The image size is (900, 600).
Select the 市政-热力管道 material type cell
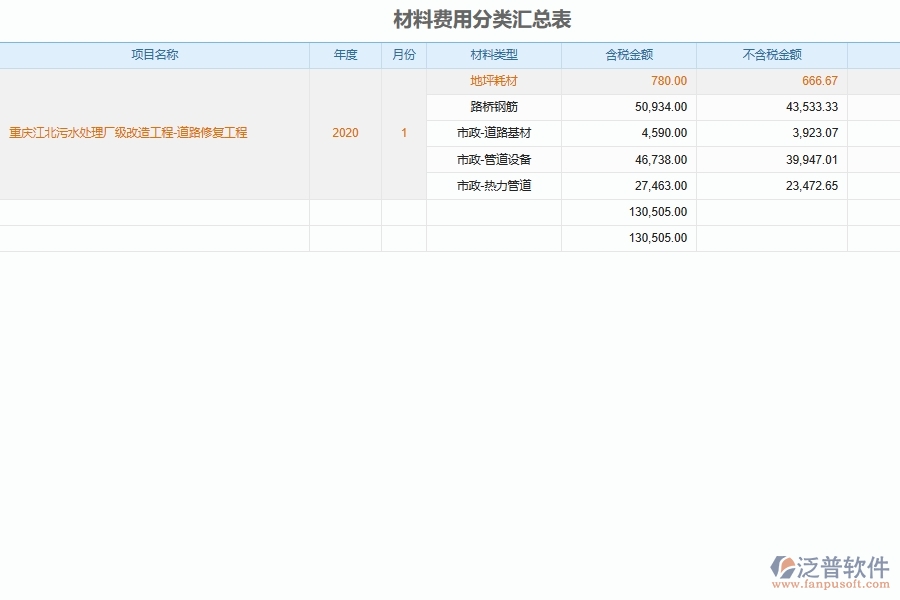tap(493, 185)
